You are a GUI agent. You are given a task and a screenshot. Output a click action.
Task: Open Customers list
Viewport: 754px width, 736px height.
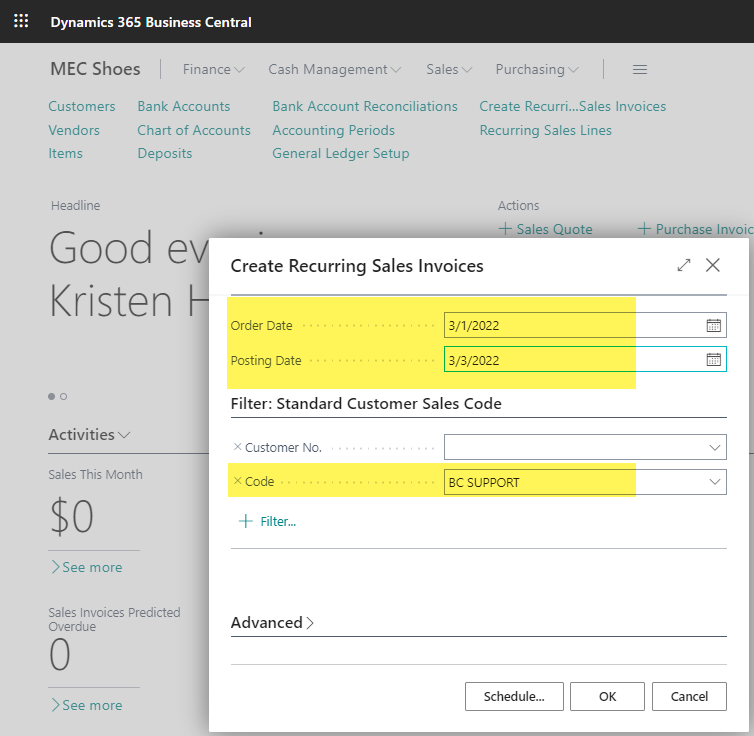(82, 106)
